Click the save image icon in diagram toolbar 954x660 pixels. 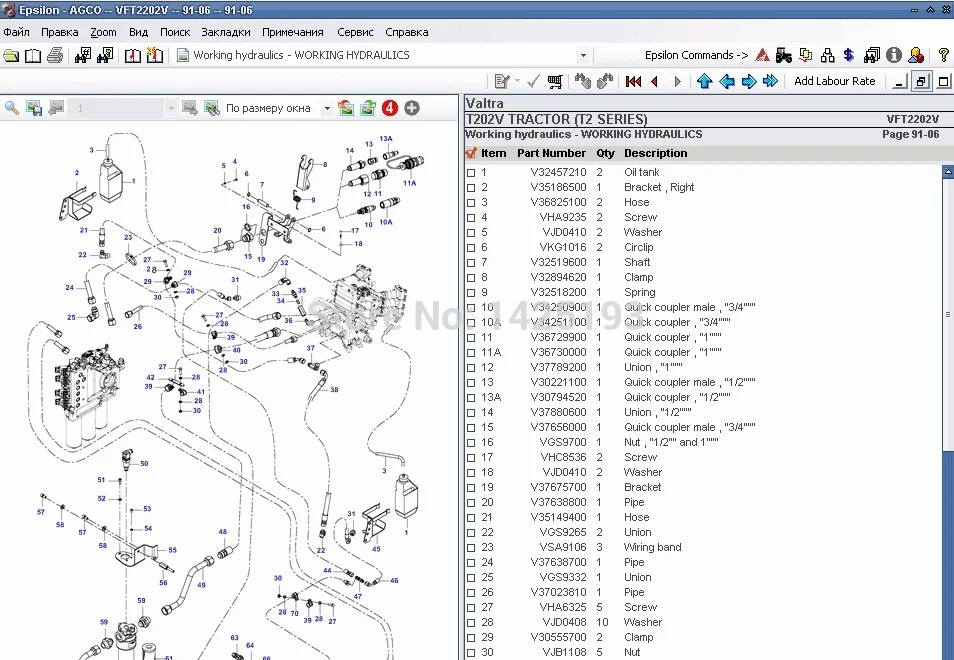tap(33, 108)
